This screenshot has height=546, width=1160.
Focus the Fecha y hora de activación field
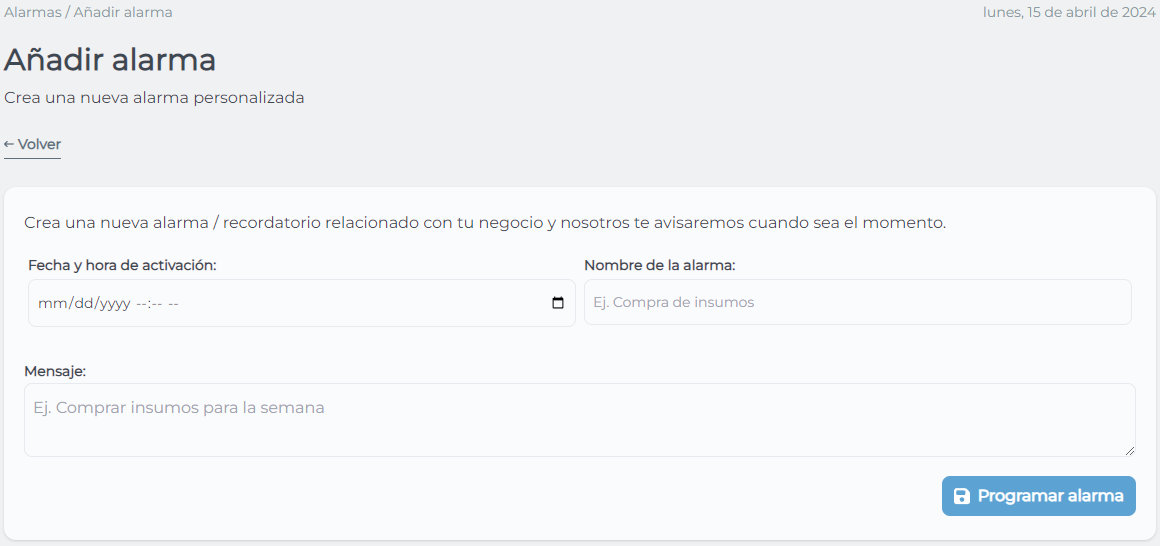[x=302, y=303]
